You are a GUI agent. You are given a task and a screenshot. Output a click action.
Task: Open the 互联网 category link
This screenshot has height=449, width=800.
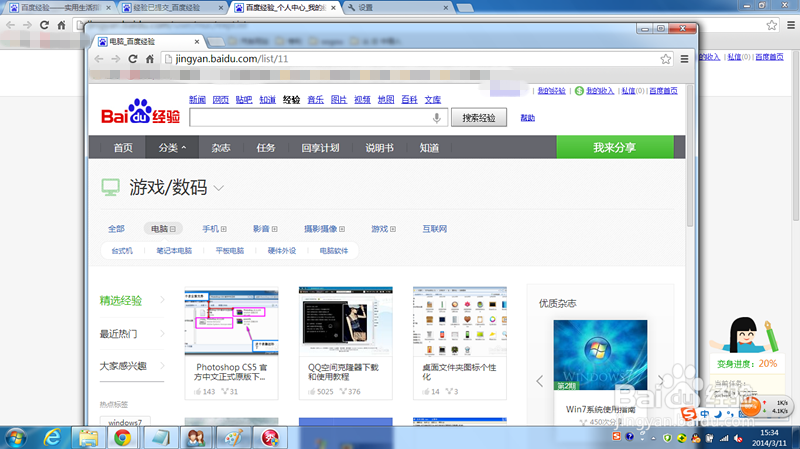pyautogui.click(x=434, y=229)
